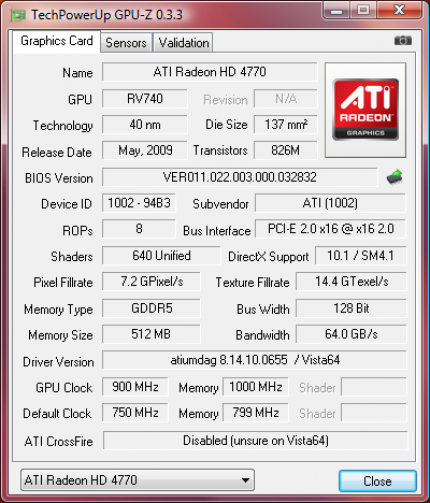Click the ROPs value 8
This screenshot has width=430, height=503.
139,229
